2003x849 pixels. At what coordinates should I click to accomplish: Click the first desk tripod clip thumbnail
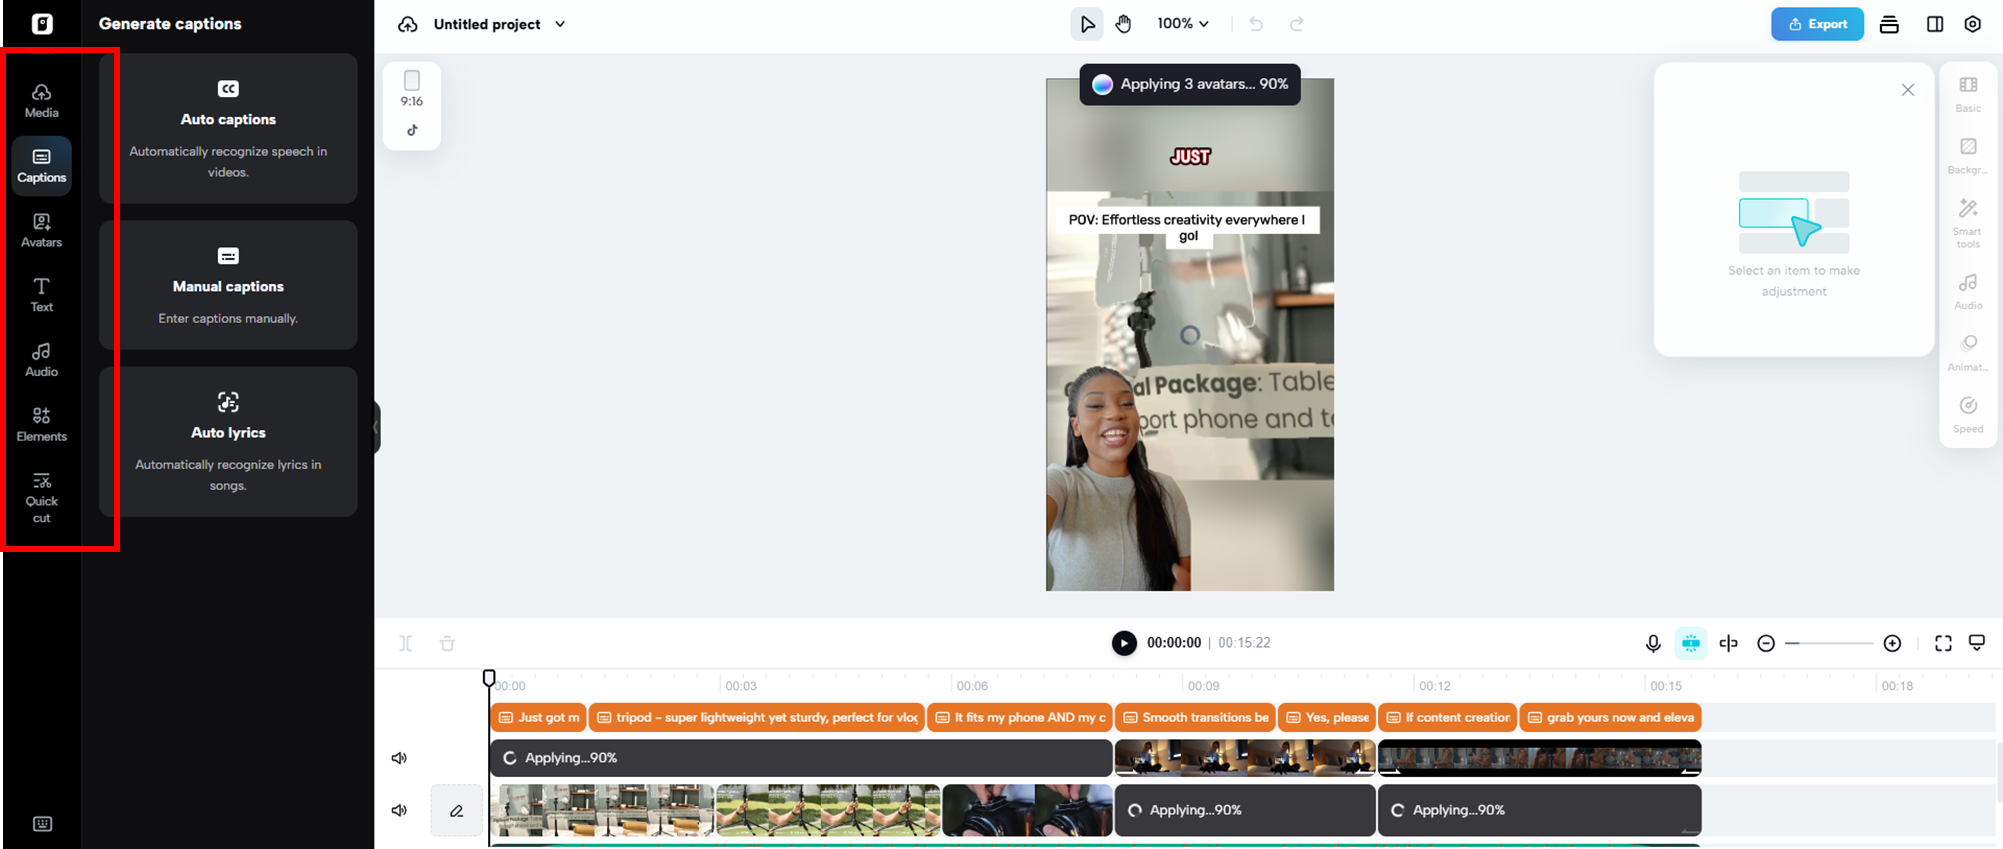click(602, 810)
